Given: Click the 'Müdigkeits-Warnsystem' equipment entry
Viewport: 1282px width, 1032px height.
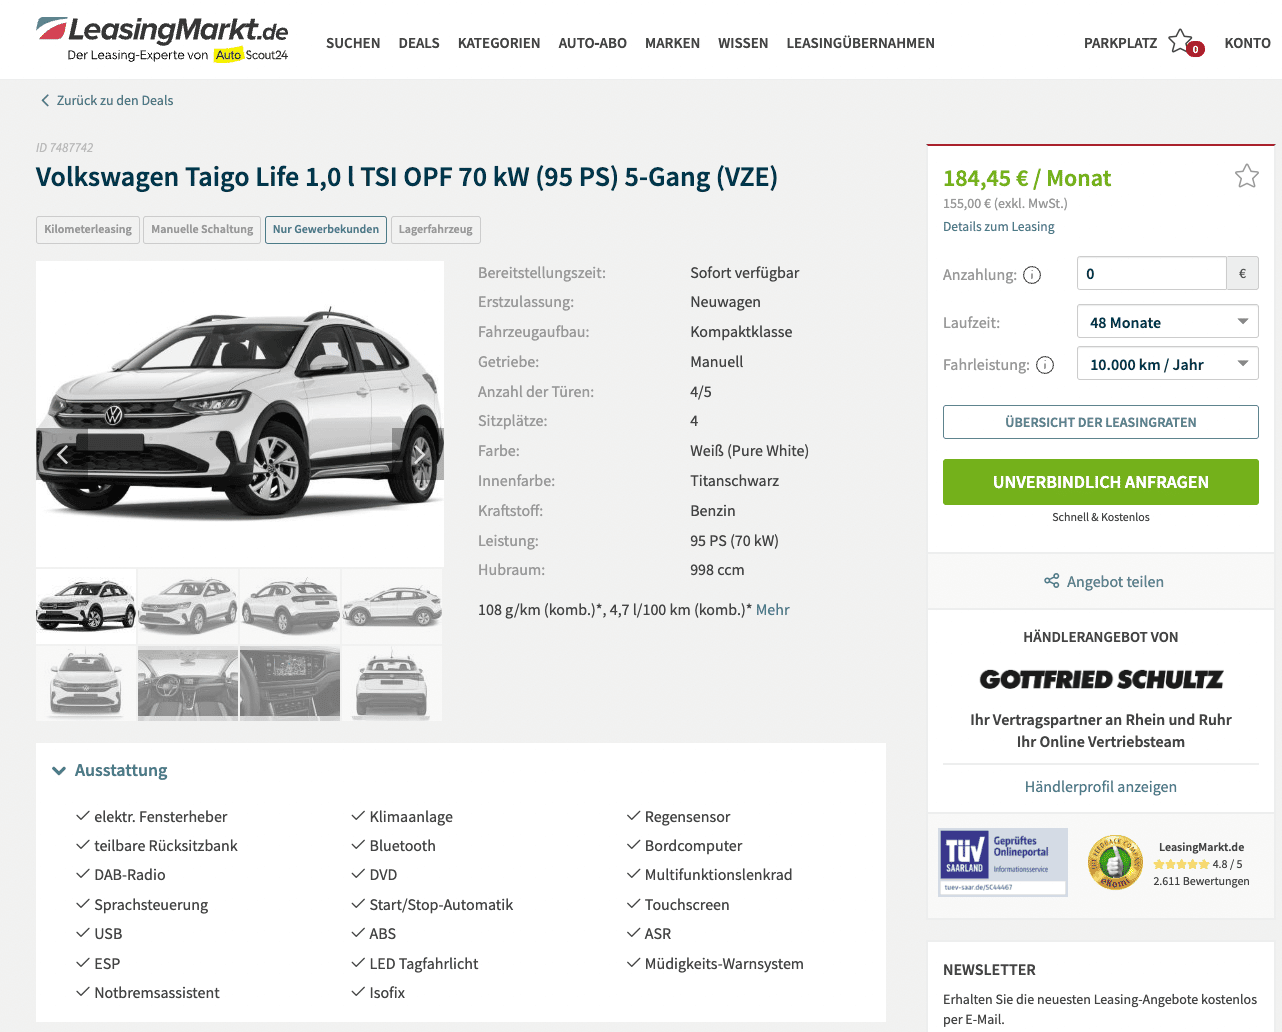Looking at the screenshot, I should (724, 964).
